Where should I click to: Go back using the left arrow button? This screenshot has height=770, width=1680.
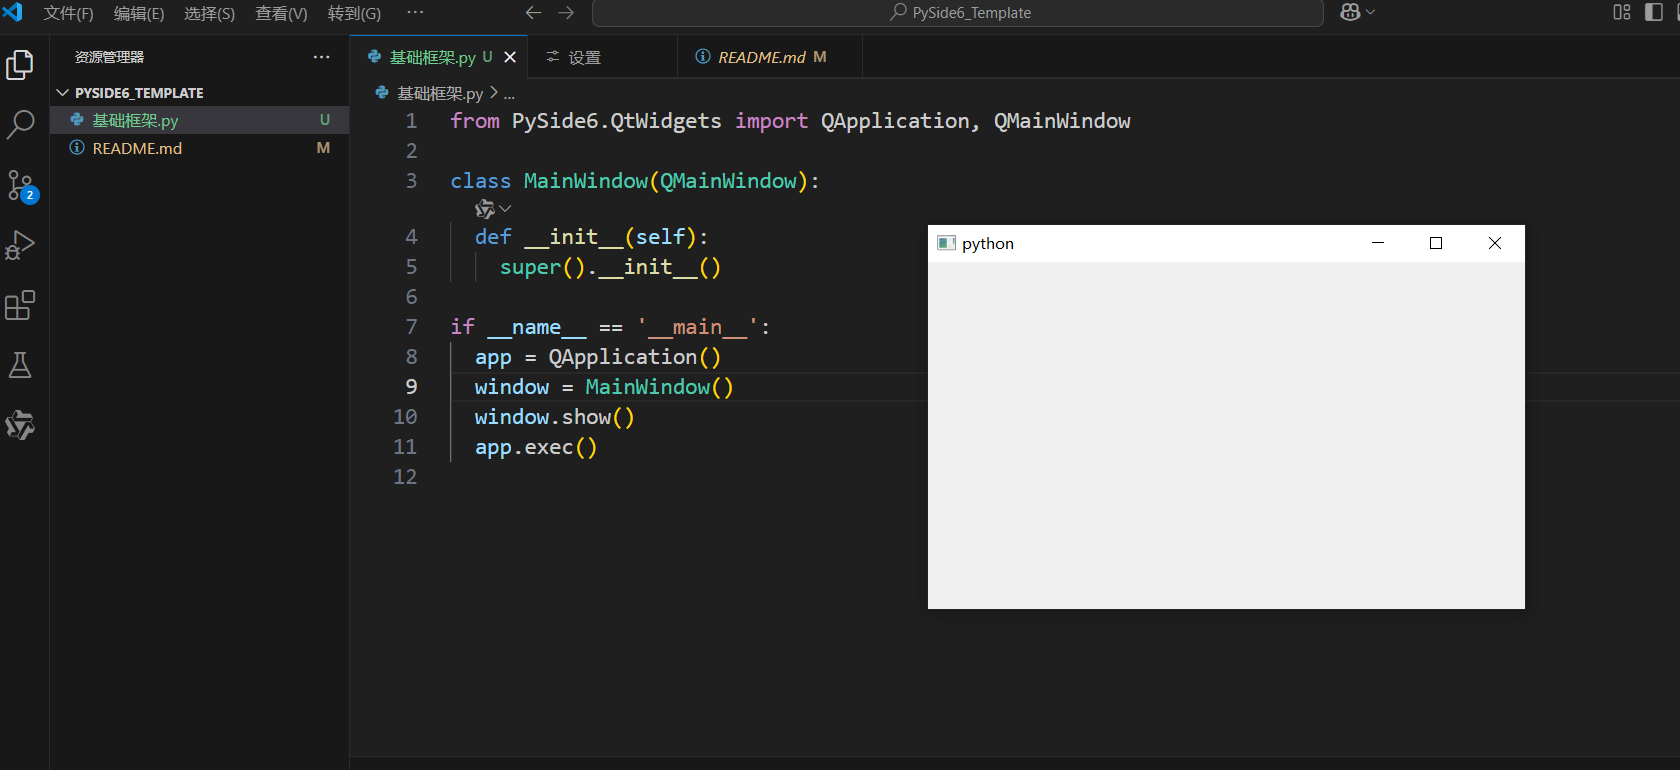pos(533,13)
